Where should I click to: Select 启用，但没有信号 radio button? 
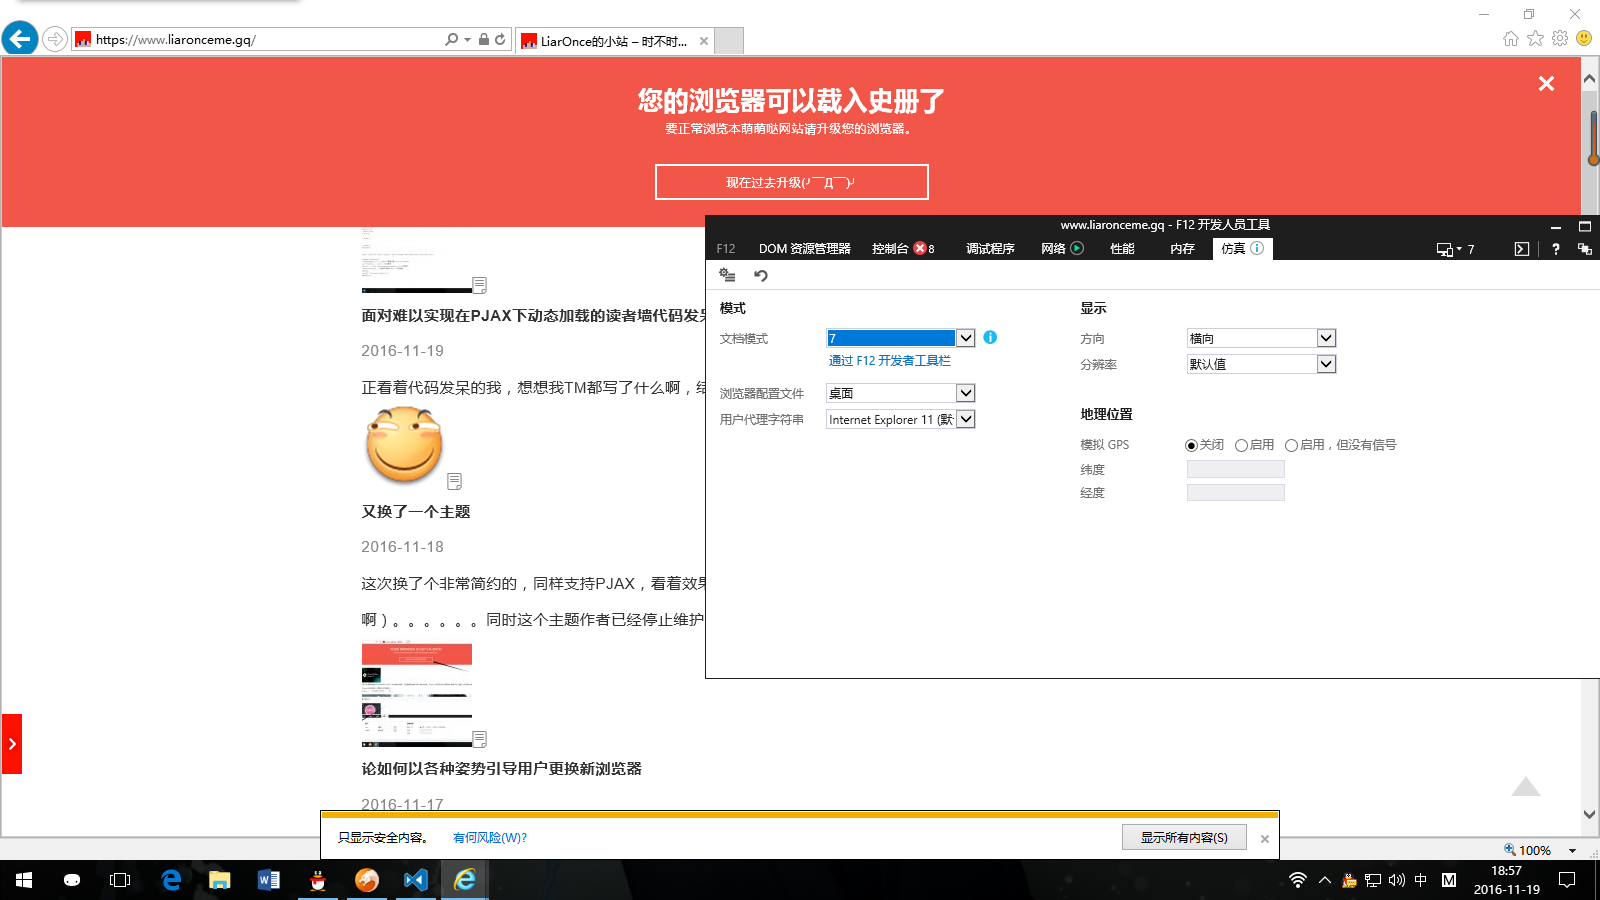point(1291,445)
